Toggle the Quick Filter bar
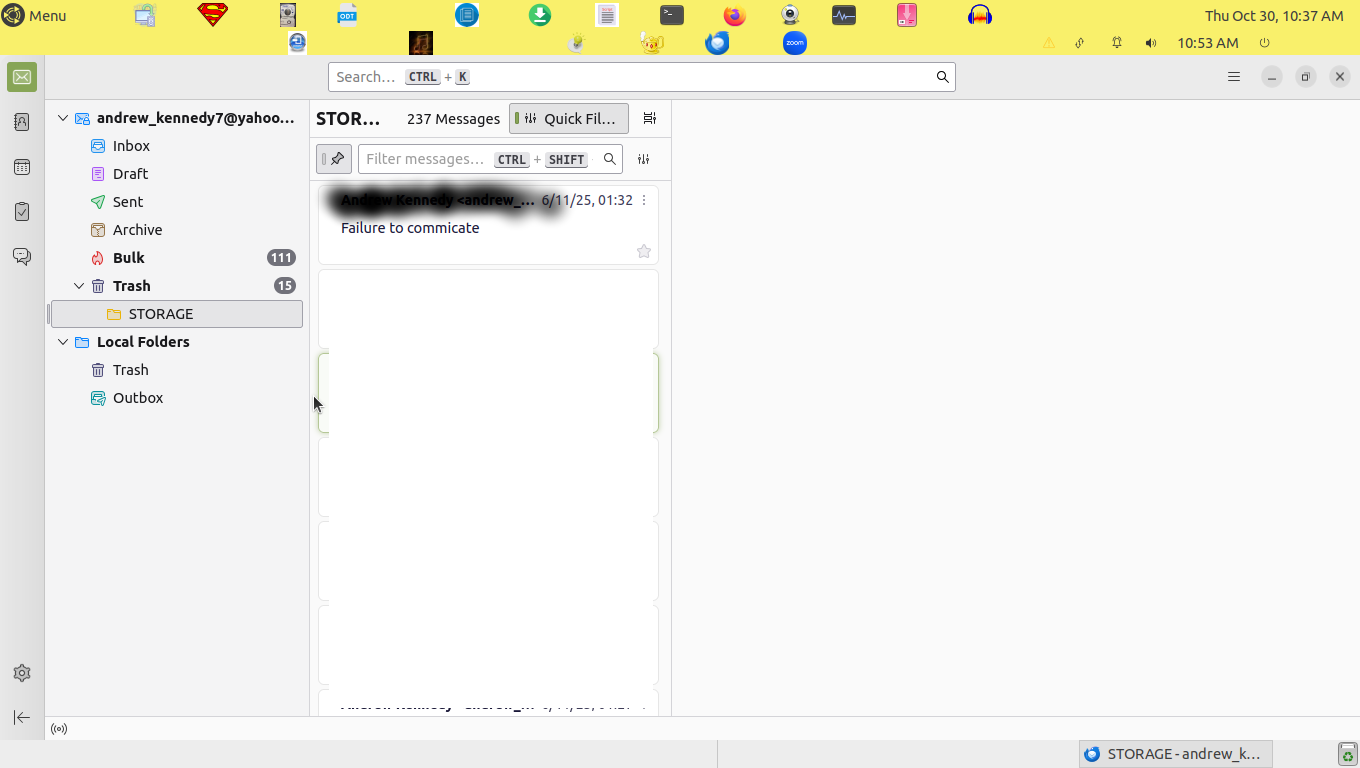The height and width of the screenshot is (768, 1360). click(568, 118)
